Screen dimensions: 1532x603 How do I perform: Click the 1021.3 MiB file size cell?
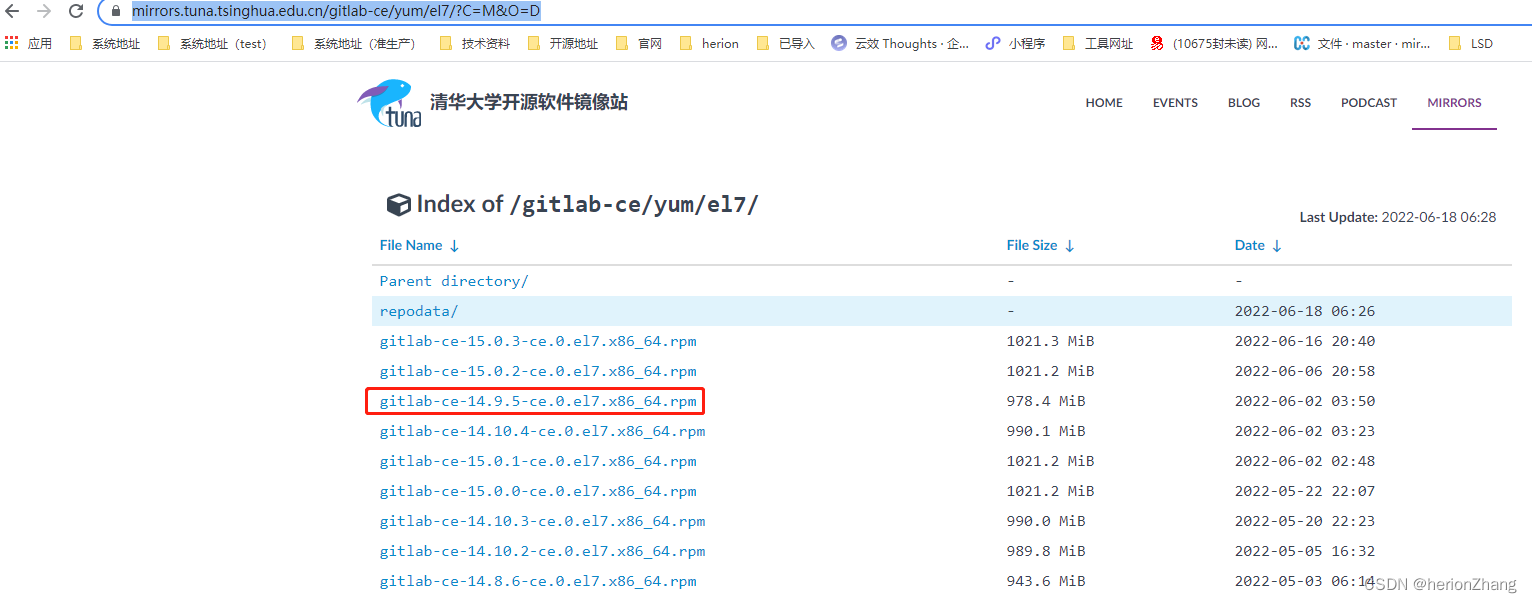pyautogui.click(x=1050, y=341)
